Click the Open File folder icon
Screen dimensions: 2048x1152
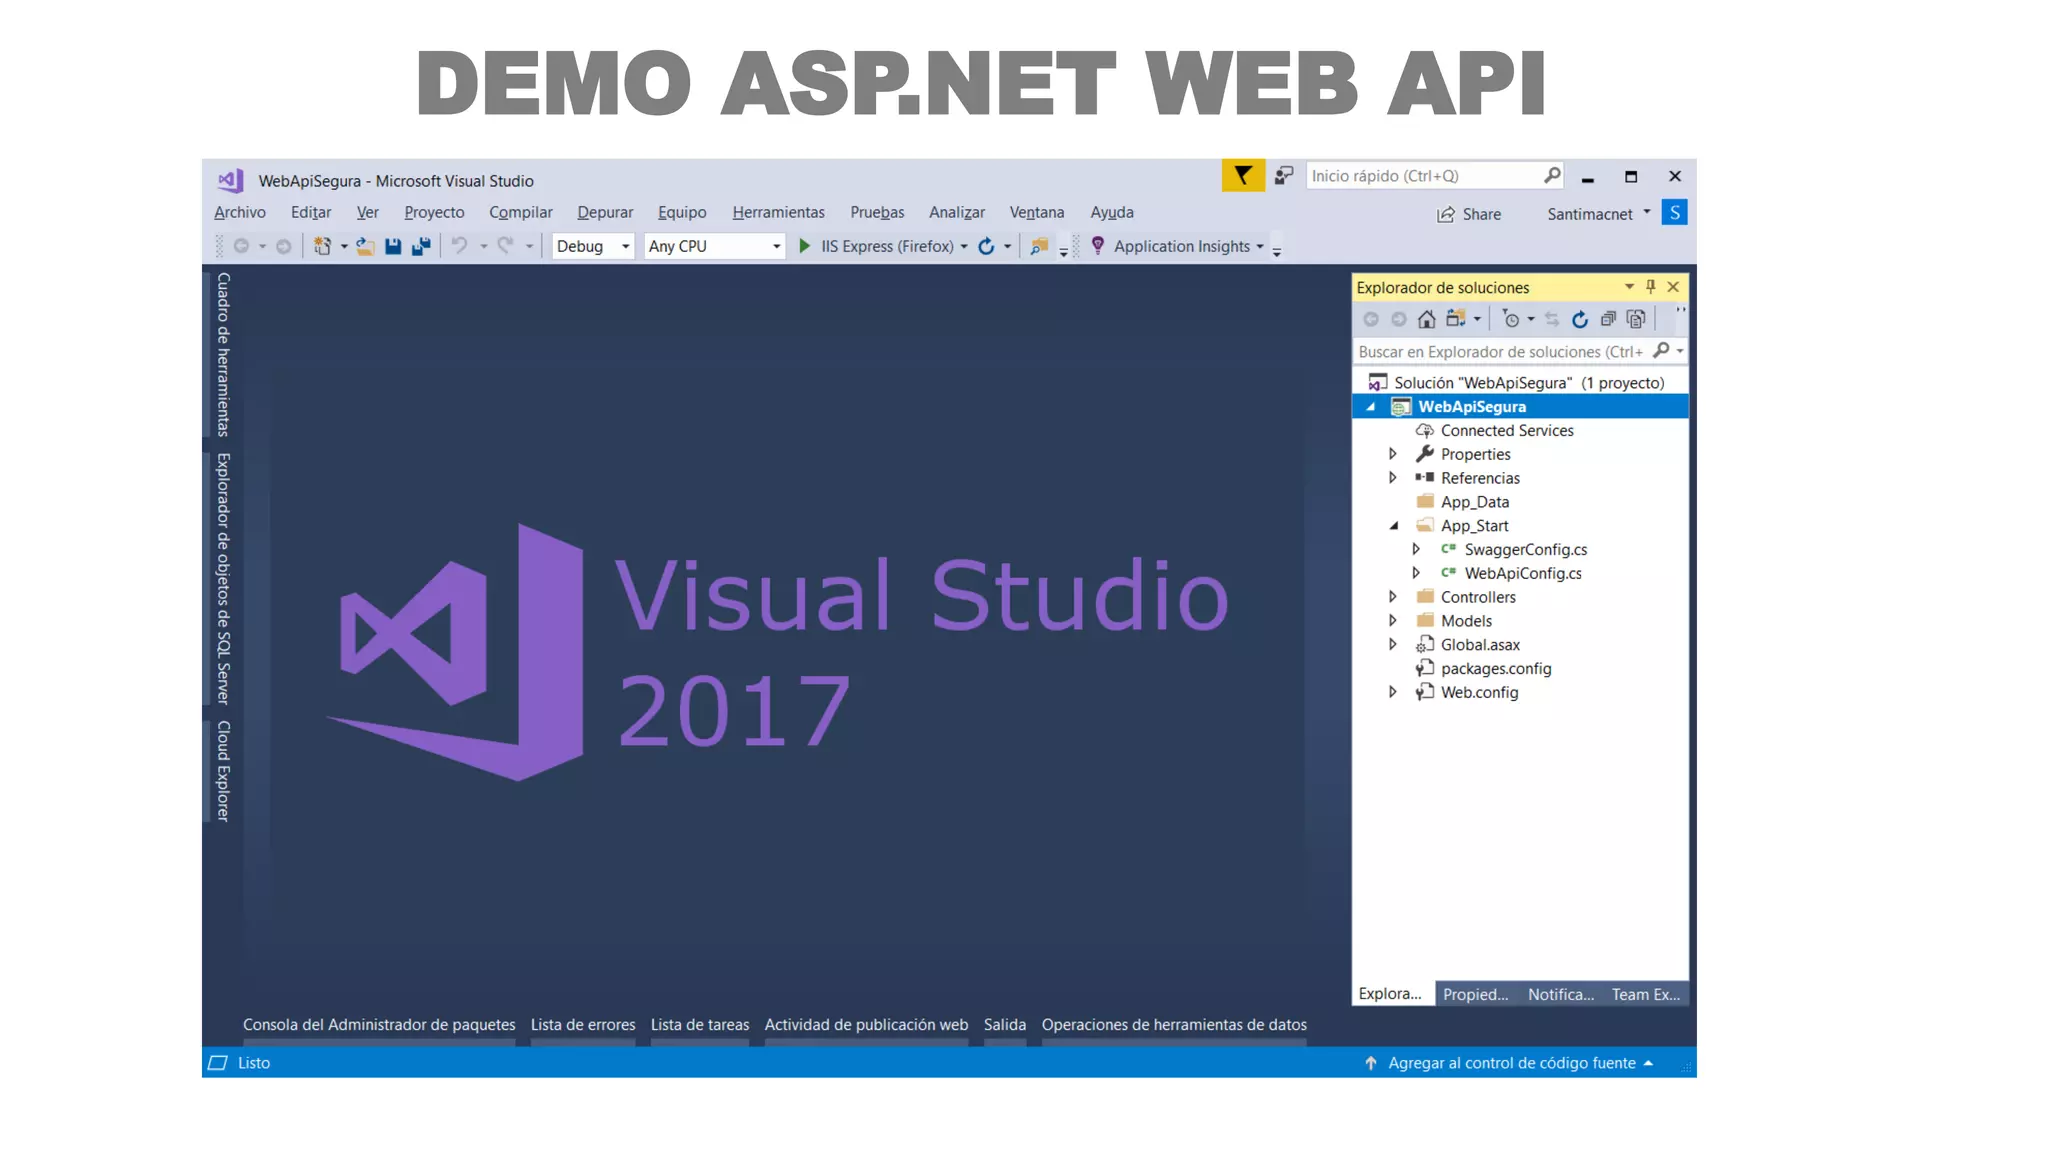(x=365, y=246)
